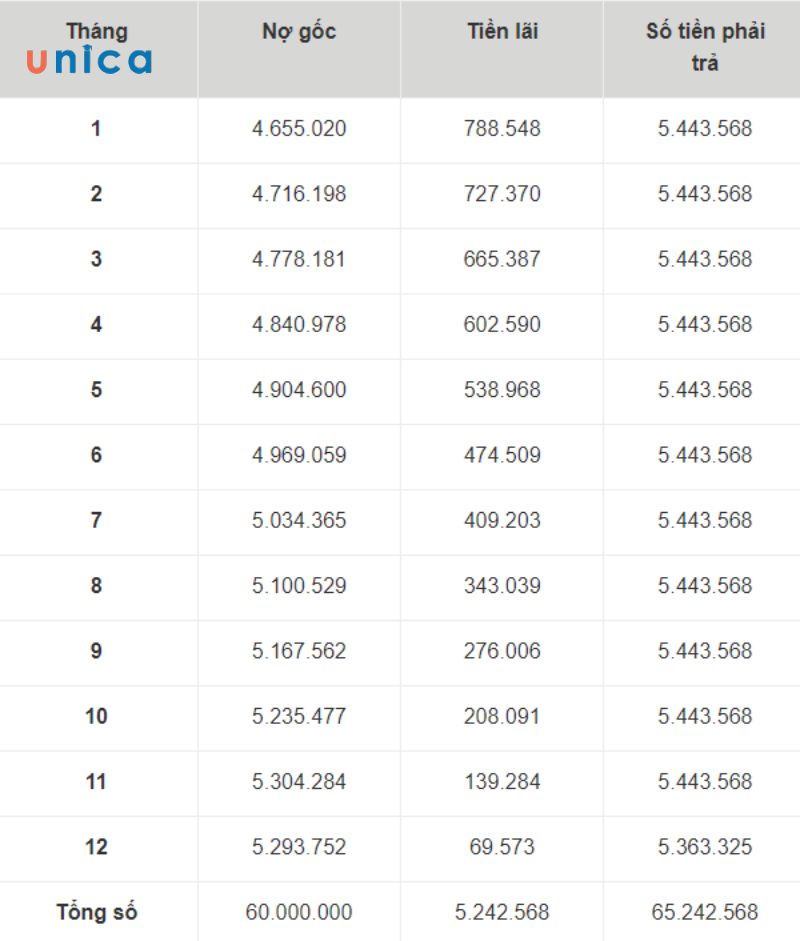Click the Số tiền phải trả header

pos(705,46)
